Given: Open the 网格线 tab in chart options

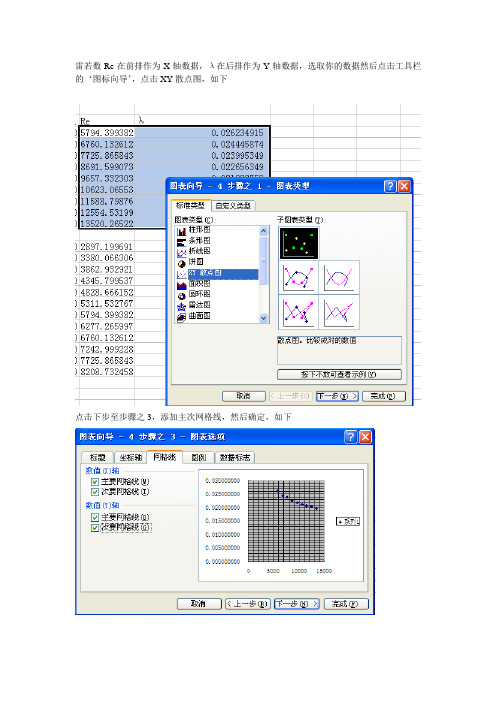Looking at the screenshot, I should (164, 457).
